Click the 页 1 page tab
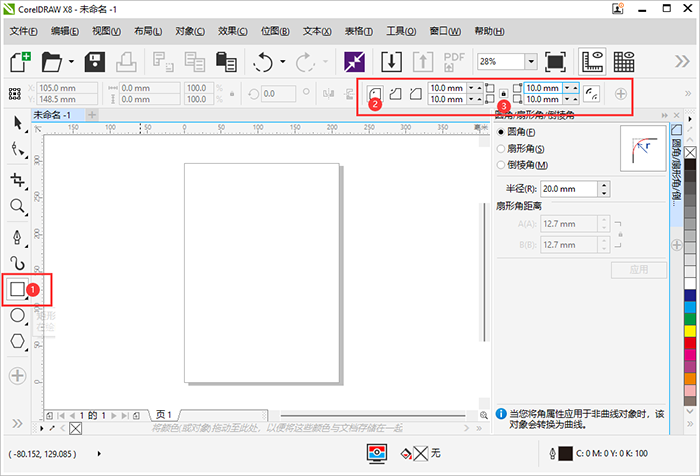 pos(163,414)
